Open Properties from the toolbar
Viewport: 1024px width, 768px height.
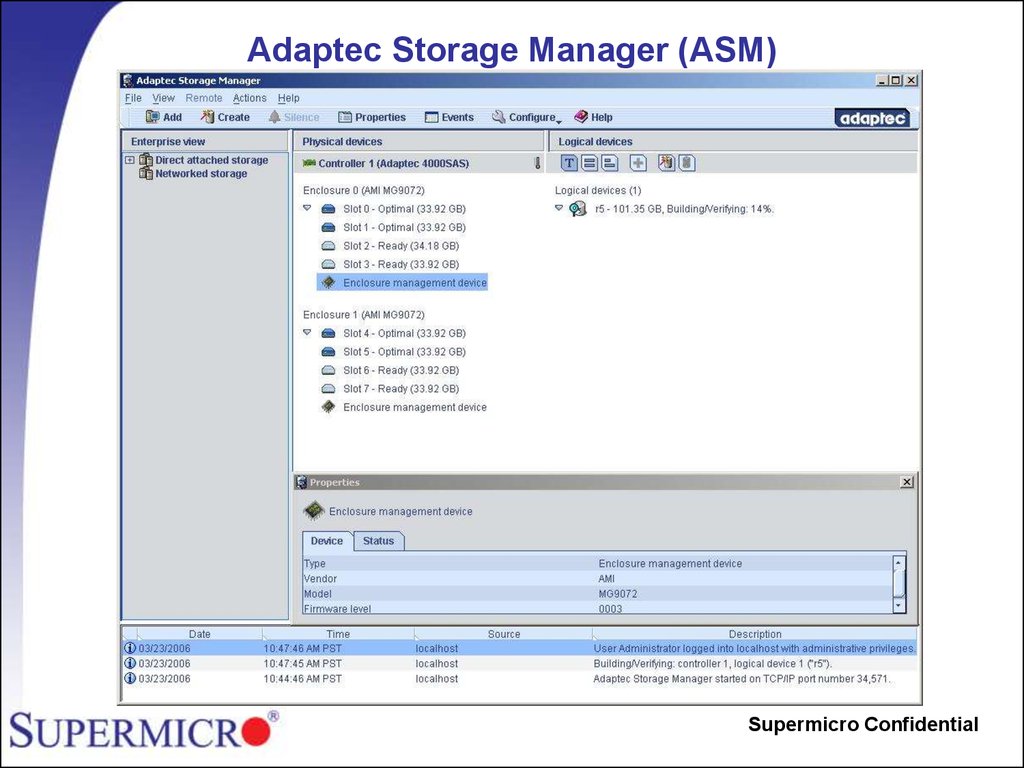point(372,118)
